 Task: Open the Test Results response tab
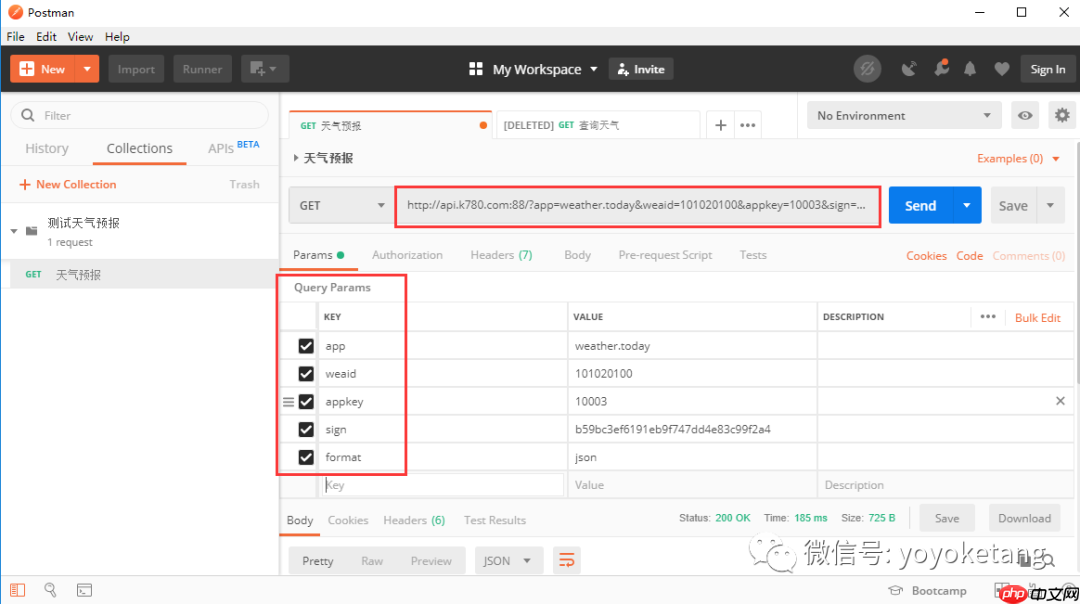point(495,520)
